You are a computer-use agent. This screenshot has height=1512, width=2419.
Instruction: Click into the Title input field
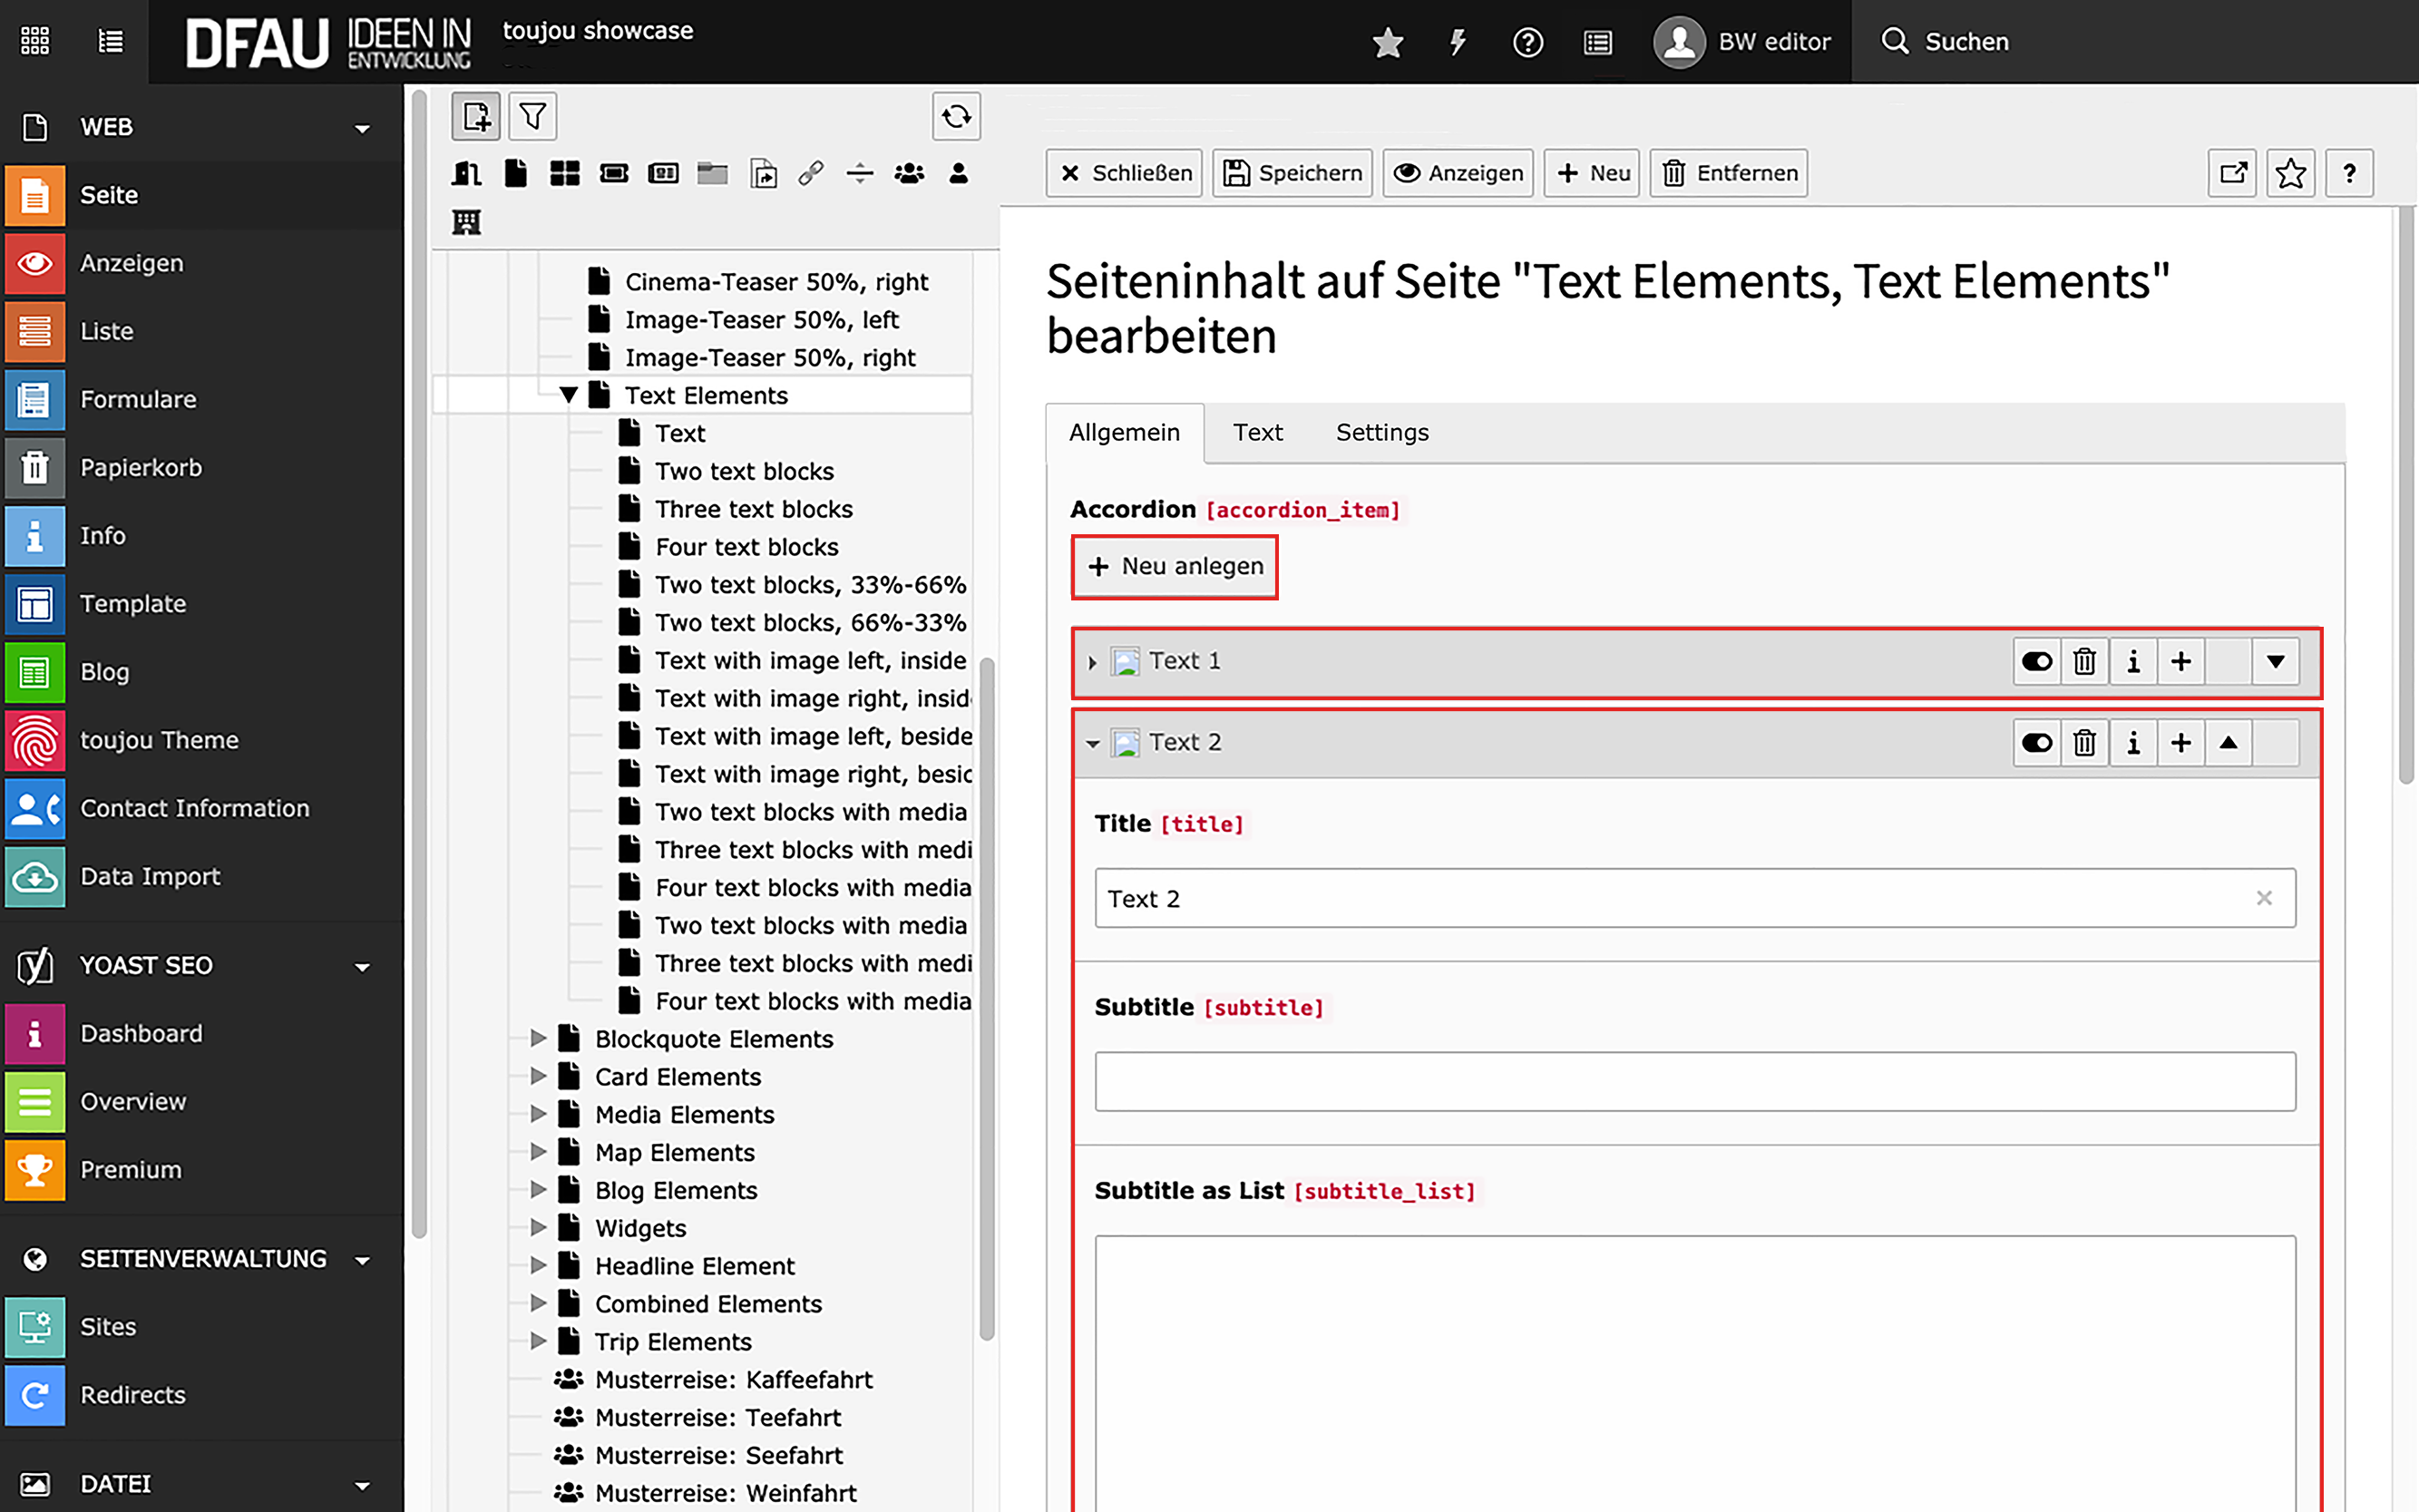1695,898
